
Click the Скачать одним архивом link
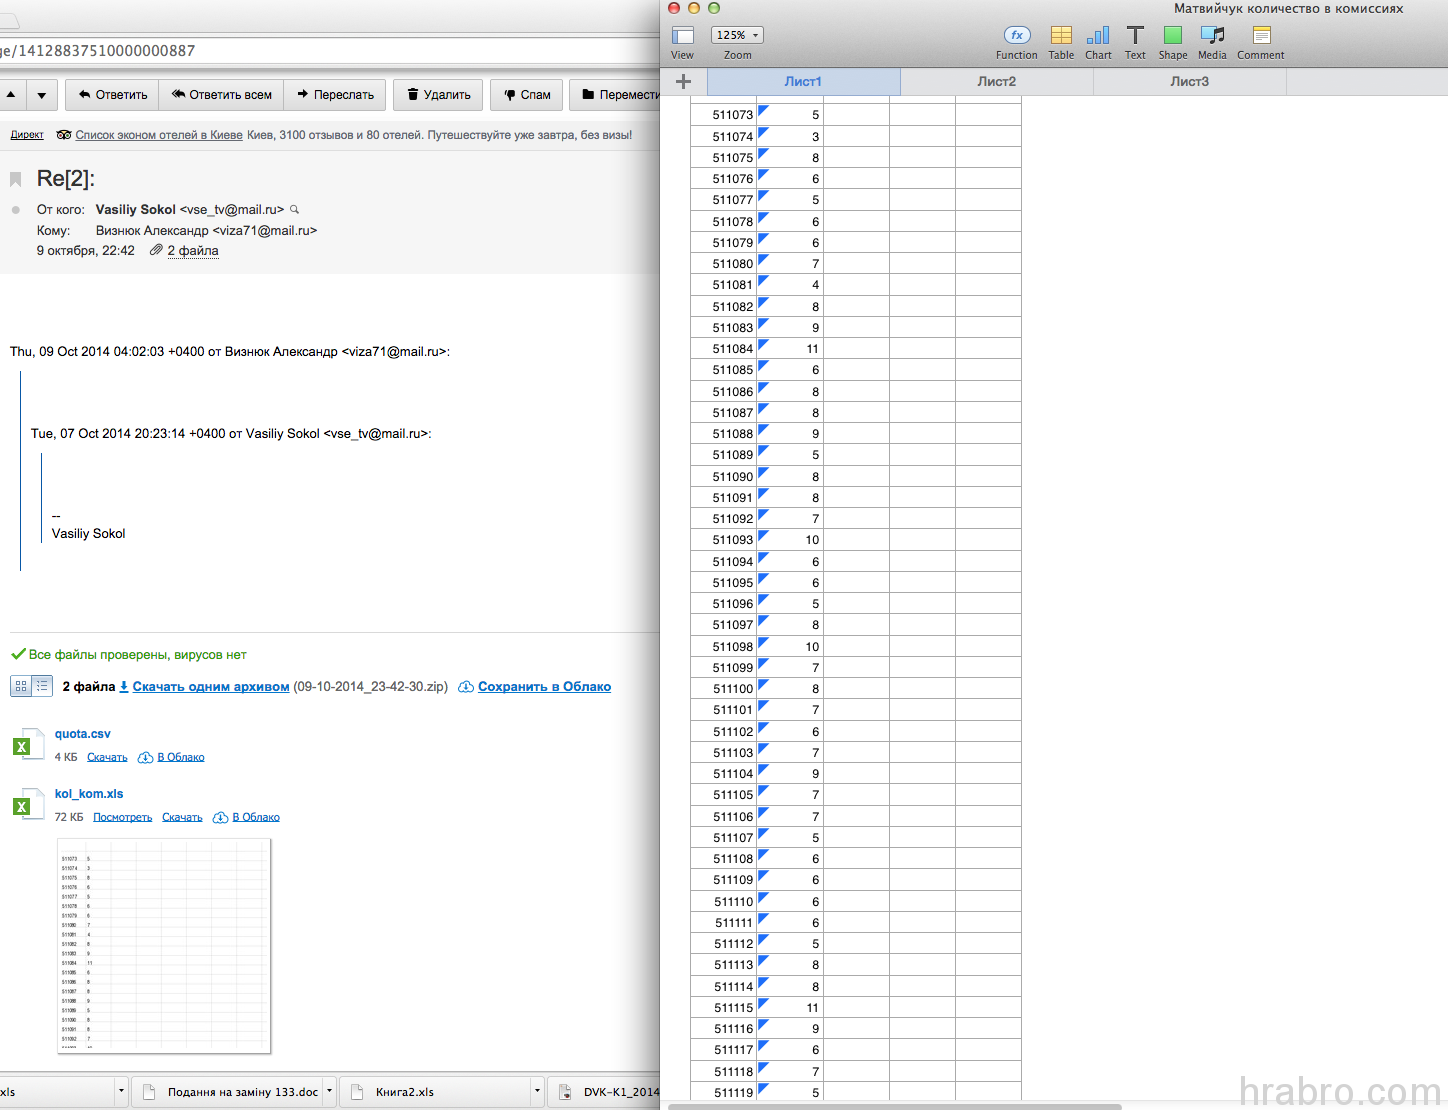coord(210,687)
